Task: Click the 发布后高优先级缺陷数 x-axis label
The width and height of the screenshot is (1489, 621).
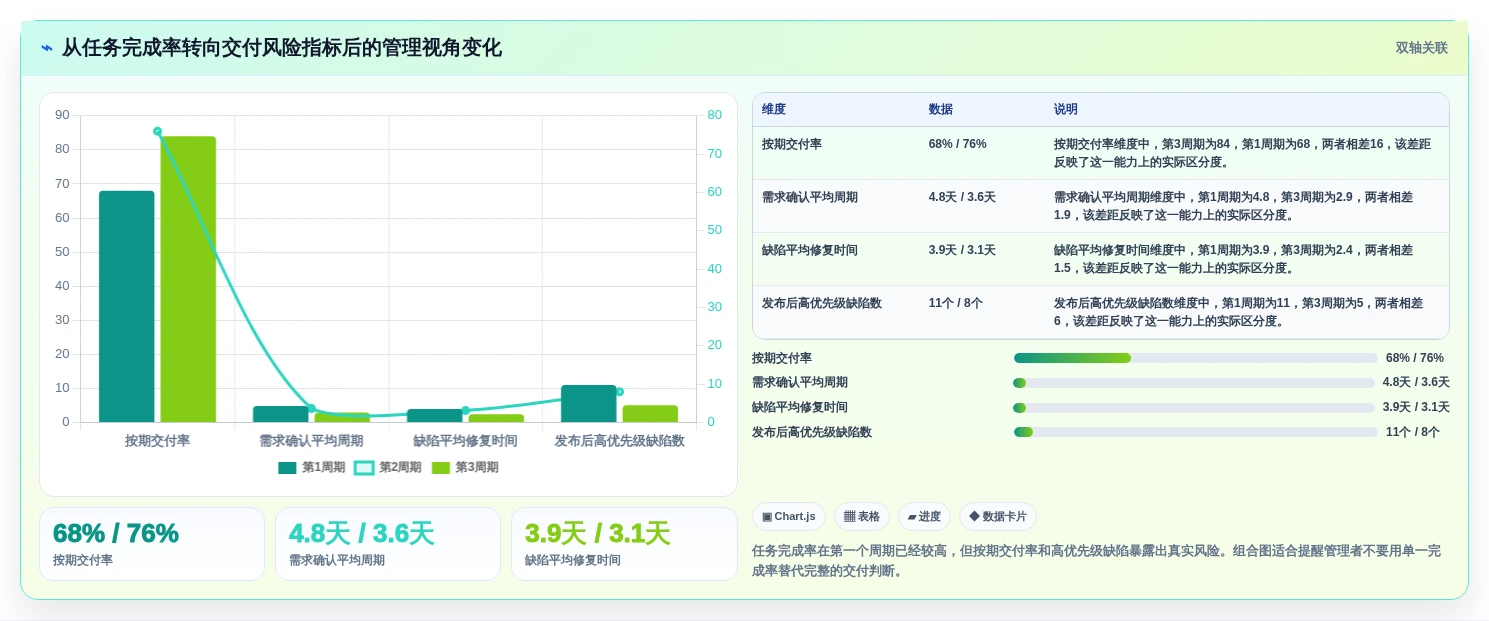Action: coord(619,440)
